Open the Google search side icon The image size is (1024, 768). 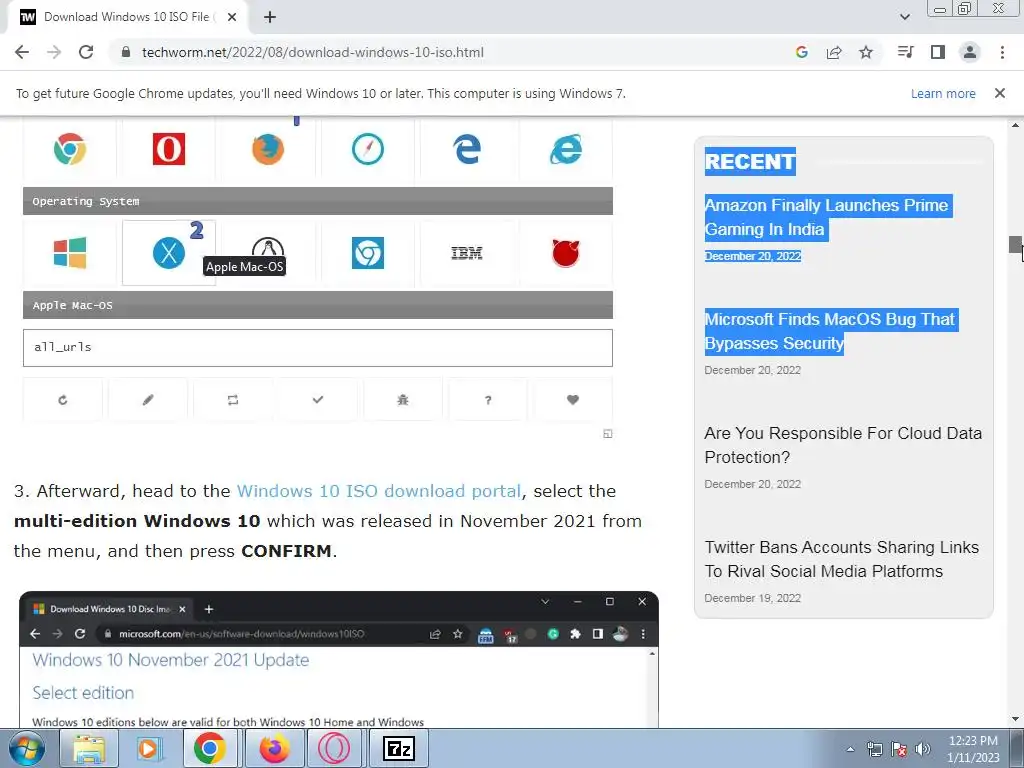[802, 52]
